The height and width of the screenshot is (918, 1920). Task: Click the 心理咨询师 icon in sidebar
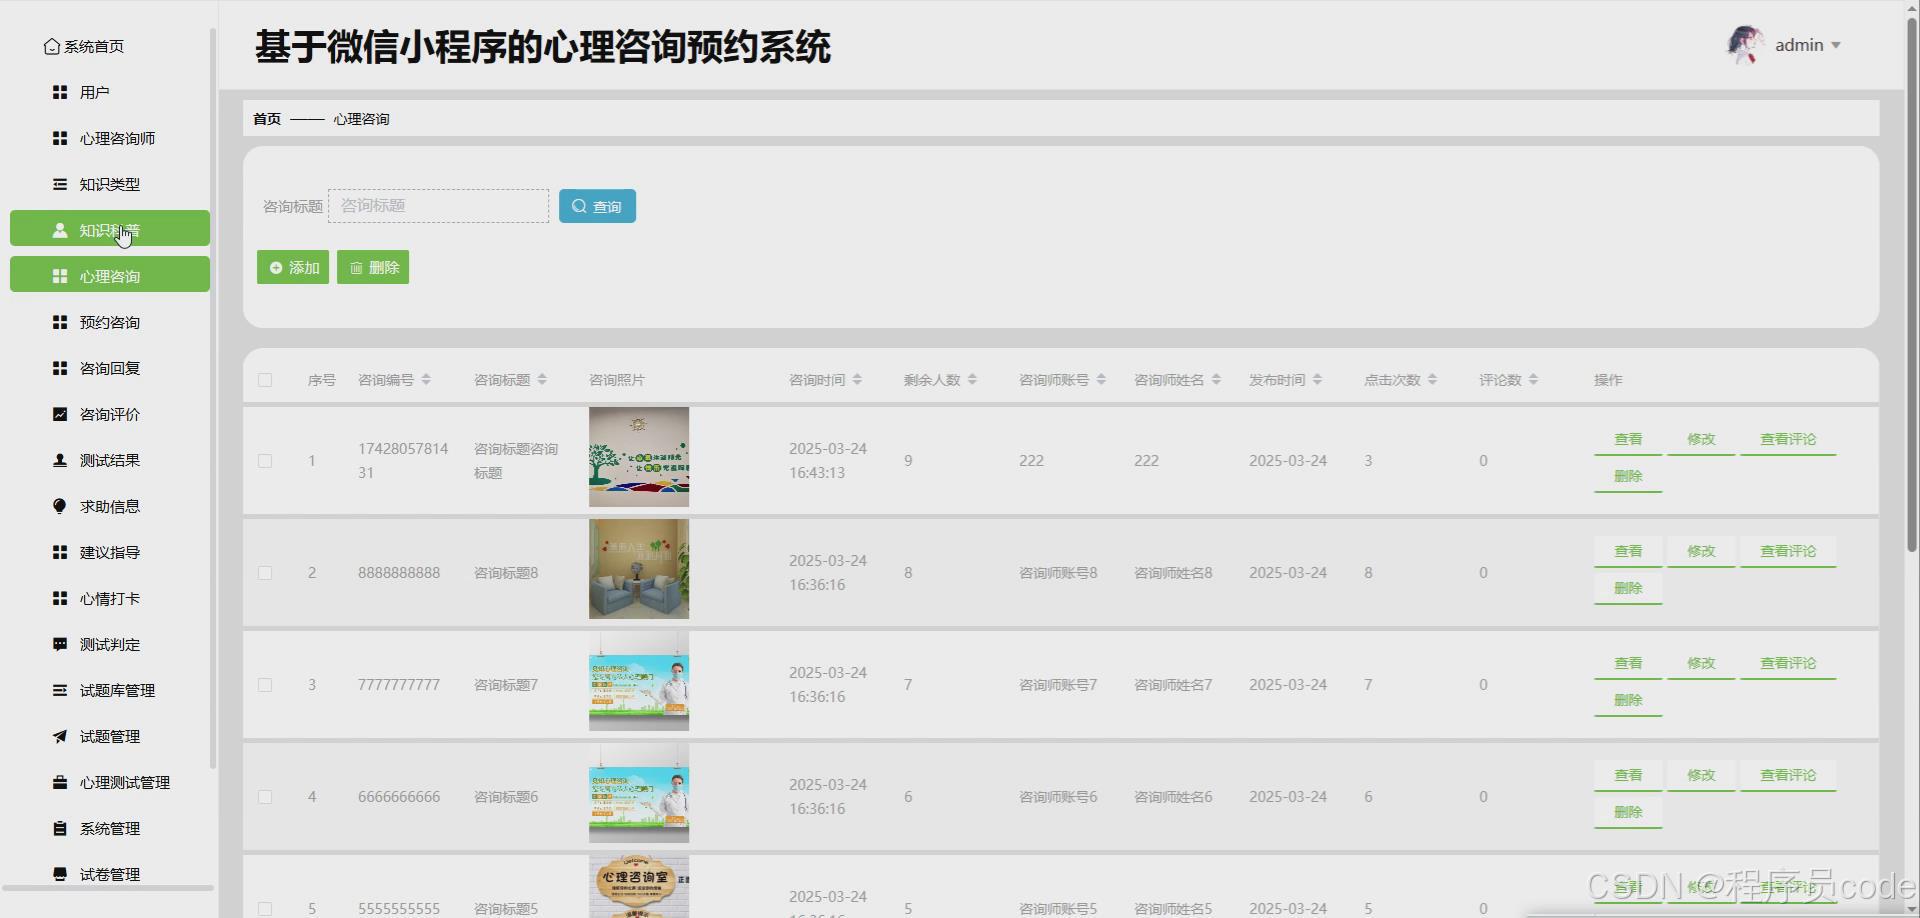point(59,138)
